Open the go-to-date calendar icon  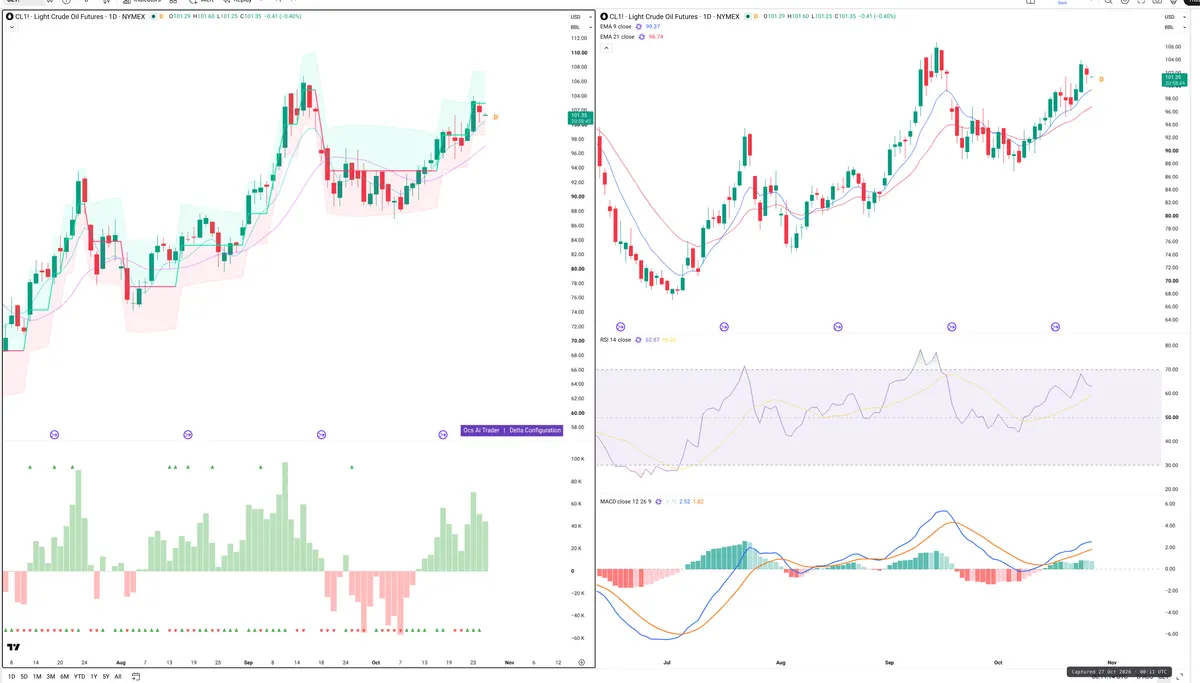point(136,677)
